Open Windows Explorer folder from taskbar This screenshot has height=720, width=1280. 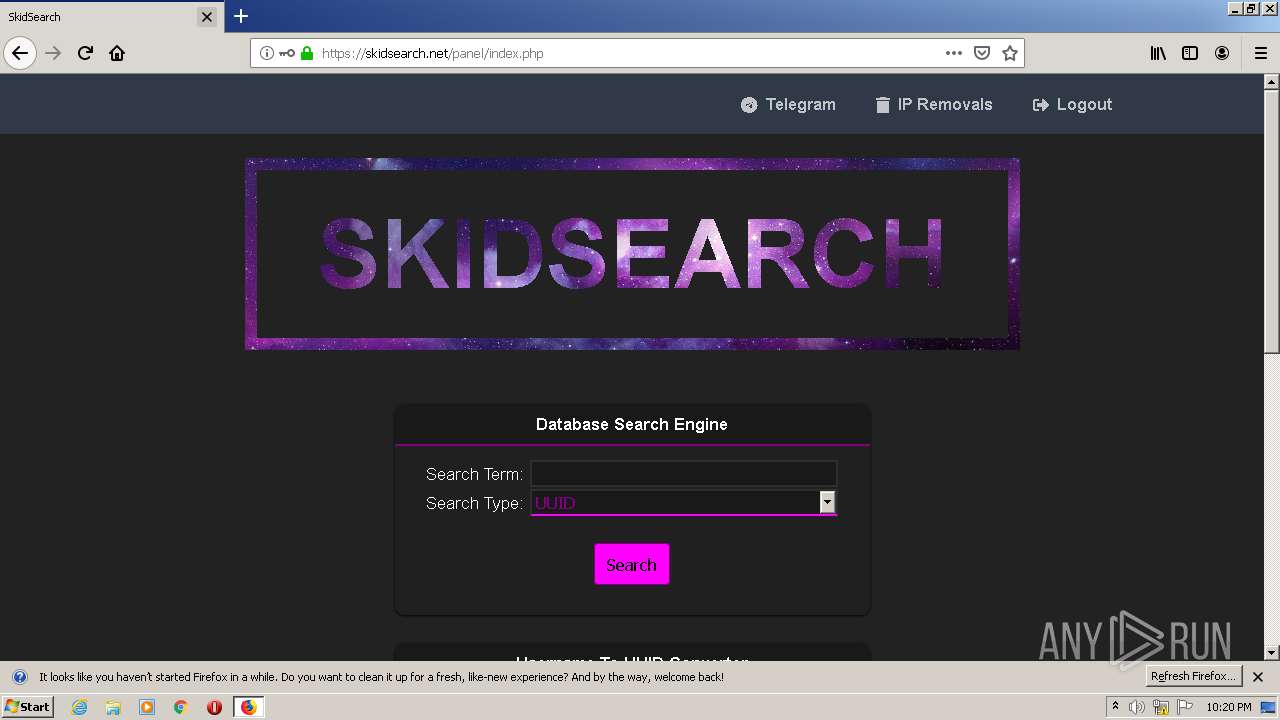pos(113,707)
